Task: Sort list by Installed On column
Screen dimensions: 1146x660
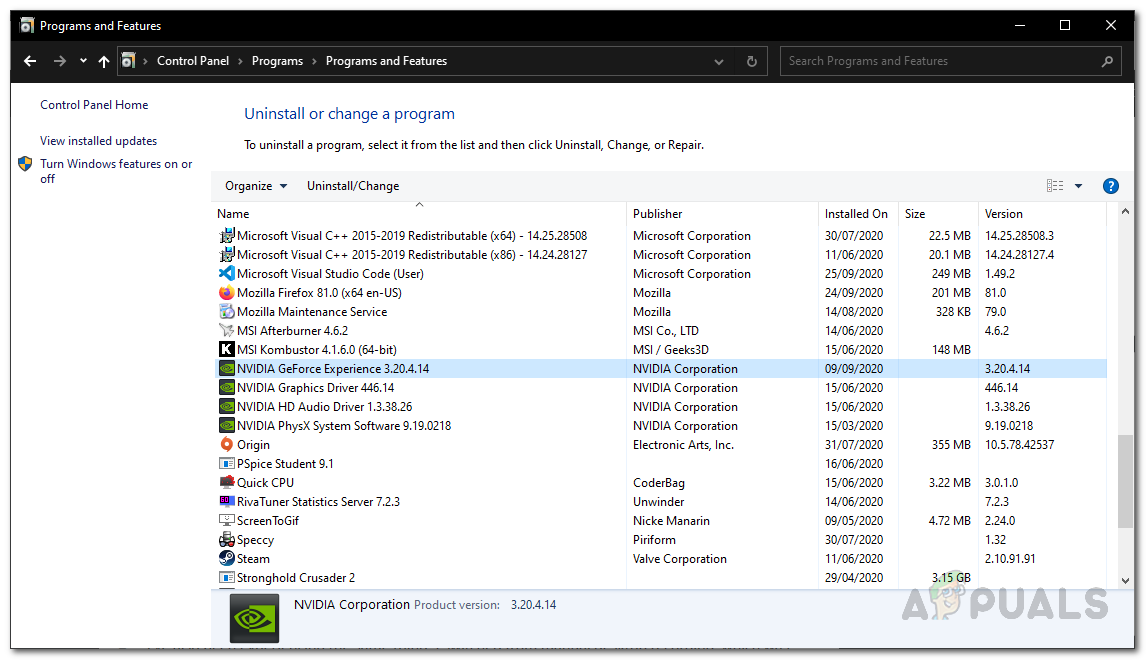Action: [x=856, y=214]
